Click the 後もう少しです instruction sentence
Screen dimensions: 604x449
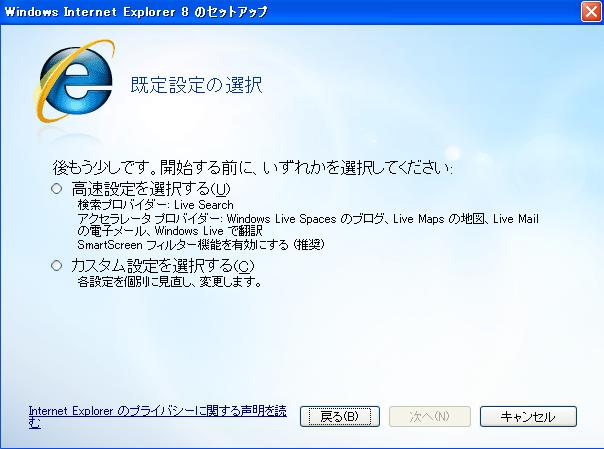click(253, 168)
